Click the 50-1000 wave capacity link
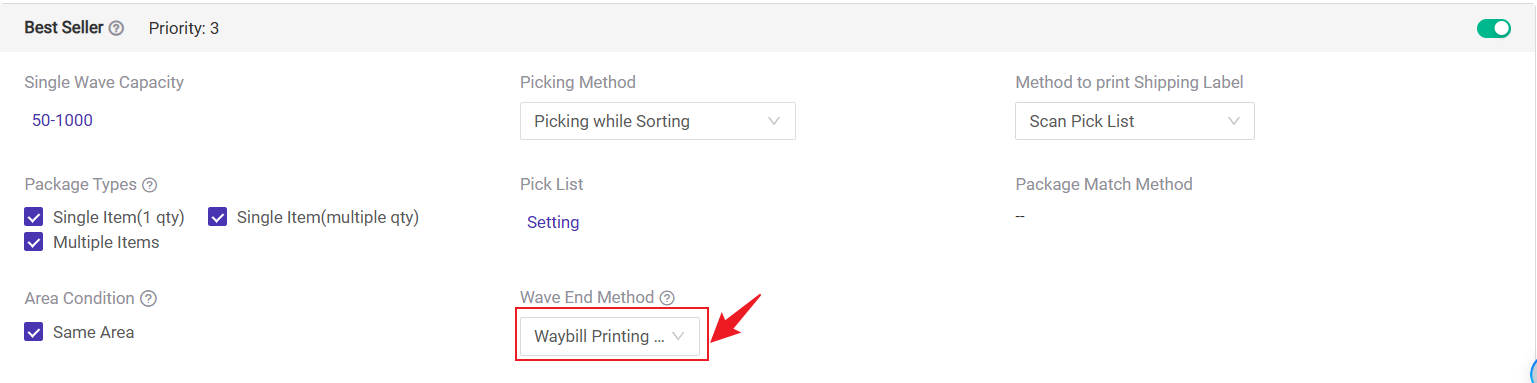1537x383 pixels. [x=62, y=120]
